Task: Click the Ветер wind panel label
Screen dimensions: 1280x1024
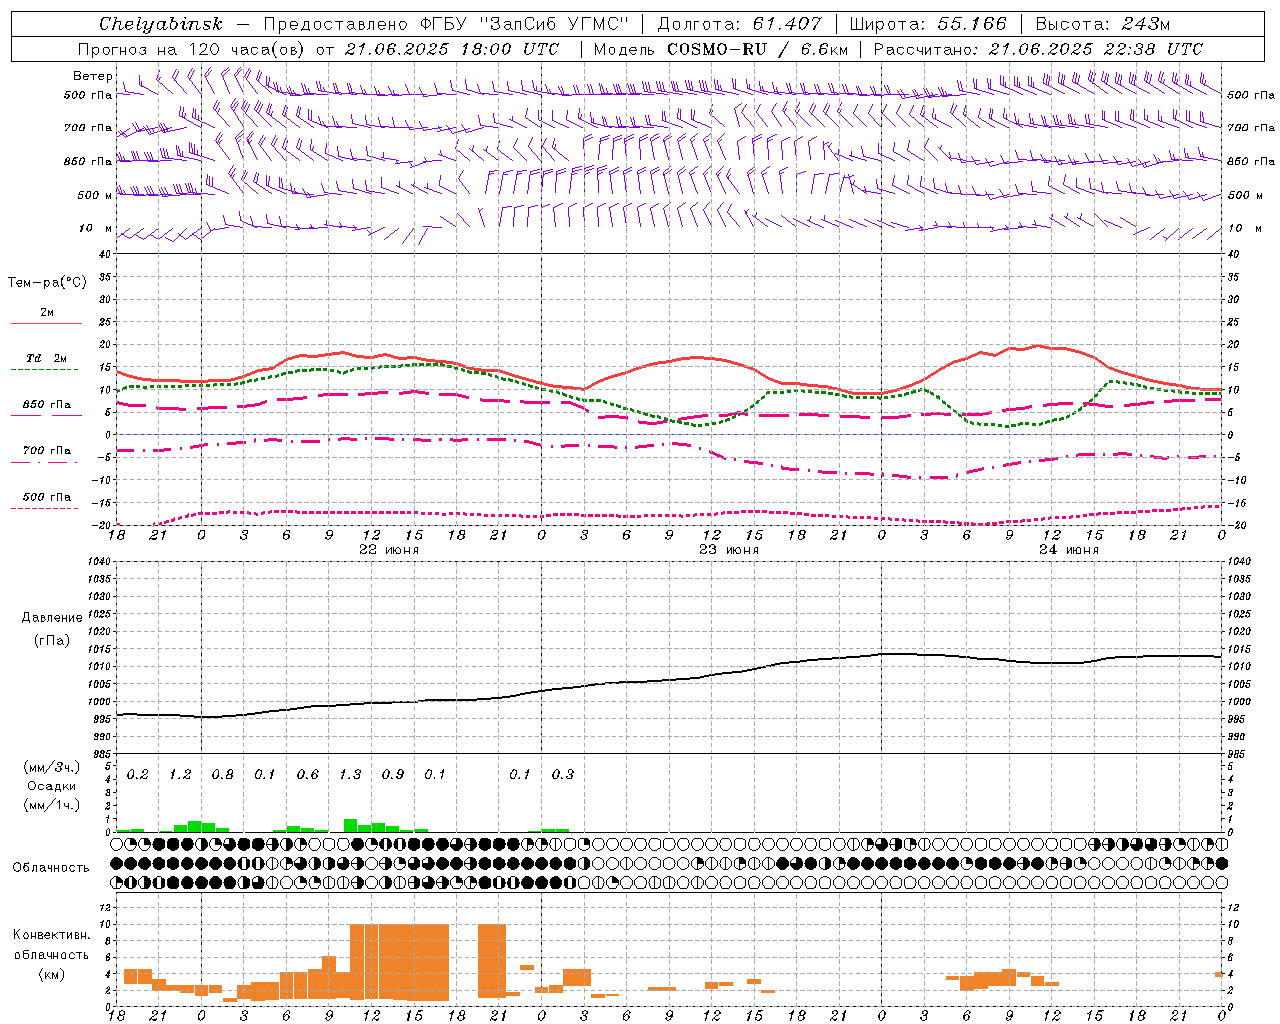Action: click(92, 76)
